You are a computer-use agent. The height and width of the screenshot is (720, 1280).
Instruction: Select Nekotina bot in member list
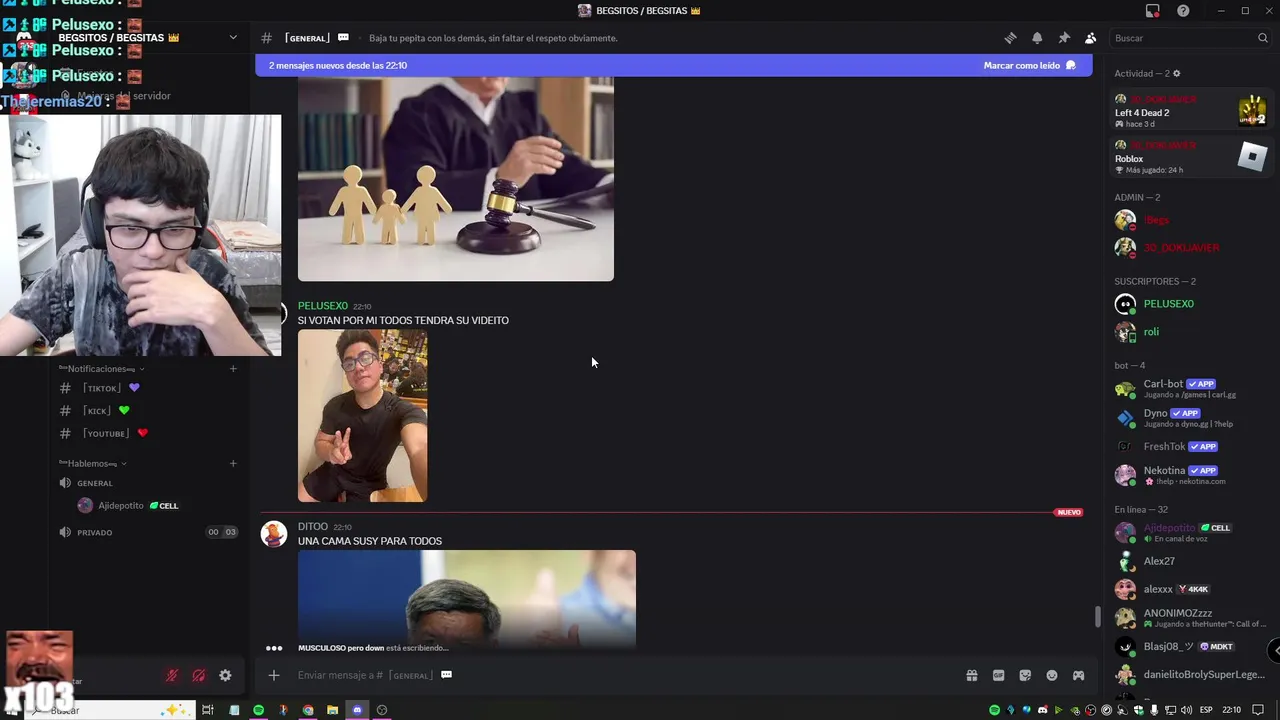[1188, 475]
